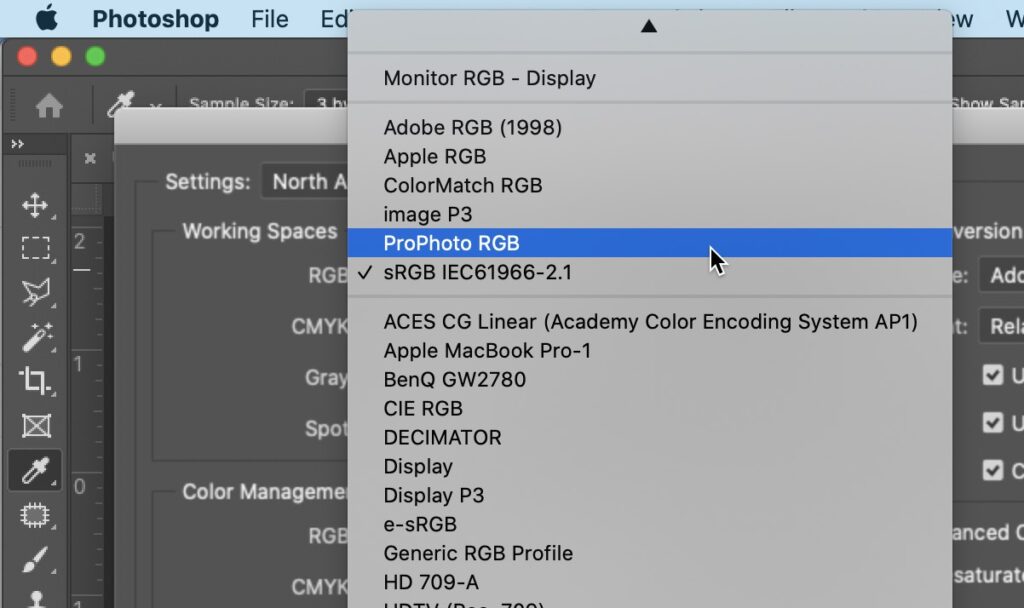Screen dimensions: 1024x608
Task: Open the conversion Engine dropdown showing Ado
Action: pyautogui.click(x=1001, y=275)
